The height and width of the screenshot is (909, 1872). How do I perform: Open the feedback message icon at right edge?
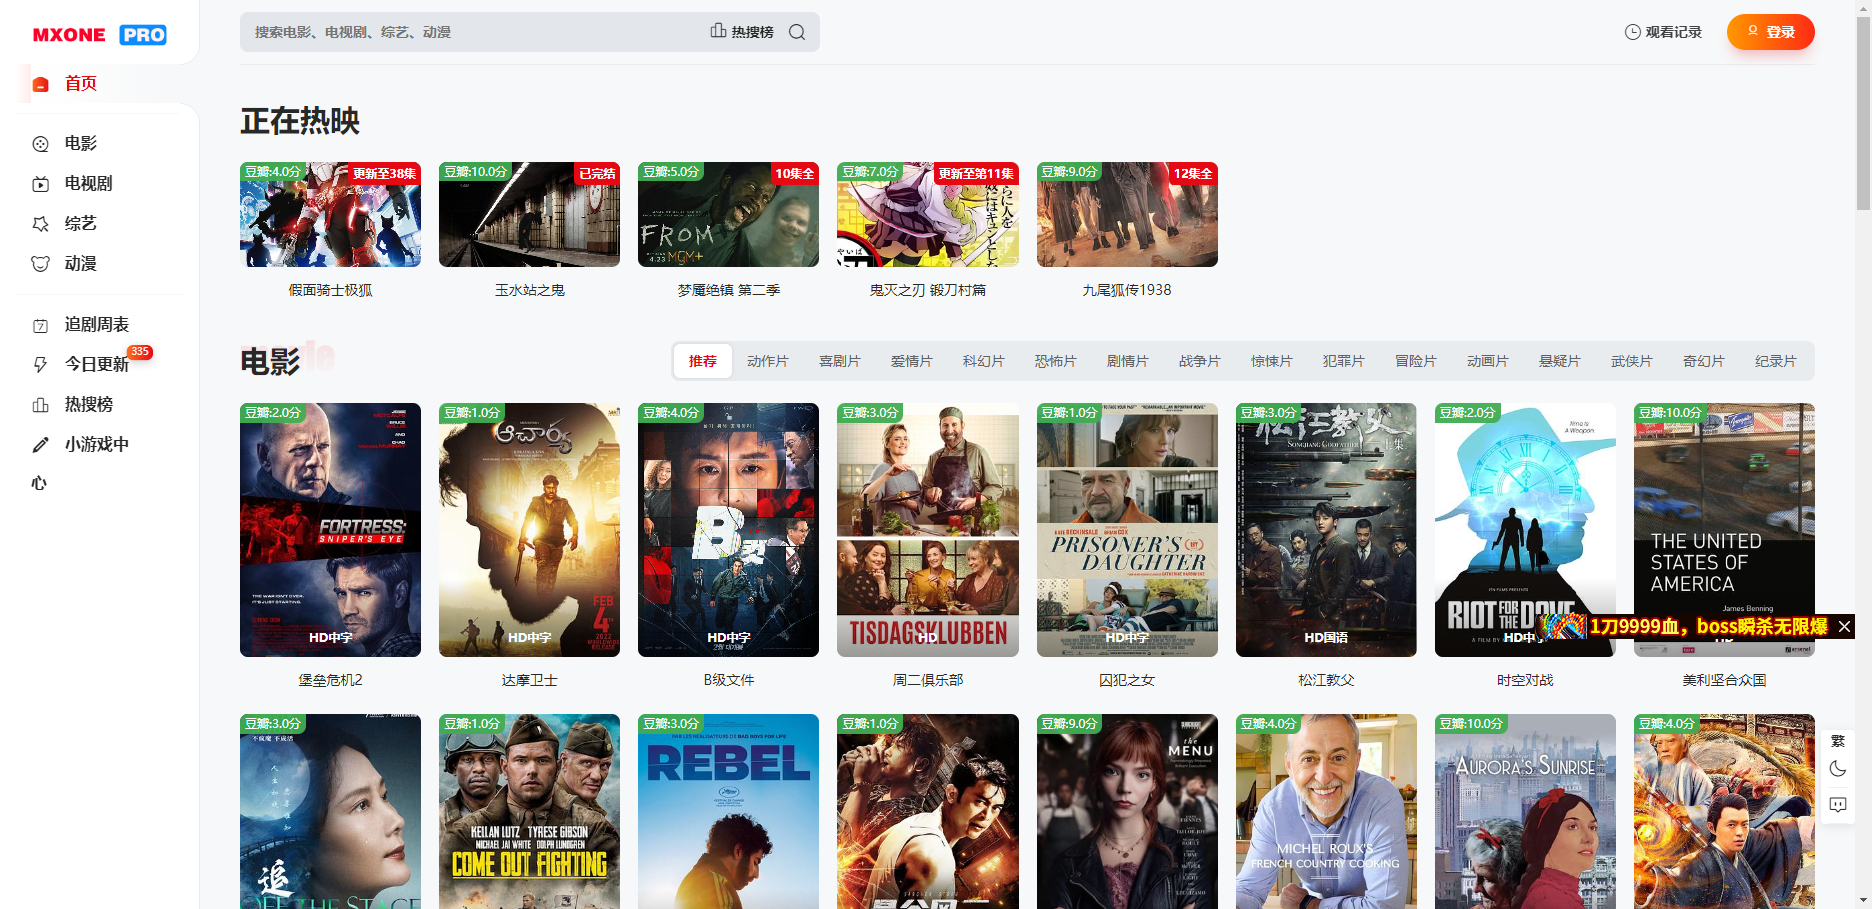click(x=1838, y=805)
